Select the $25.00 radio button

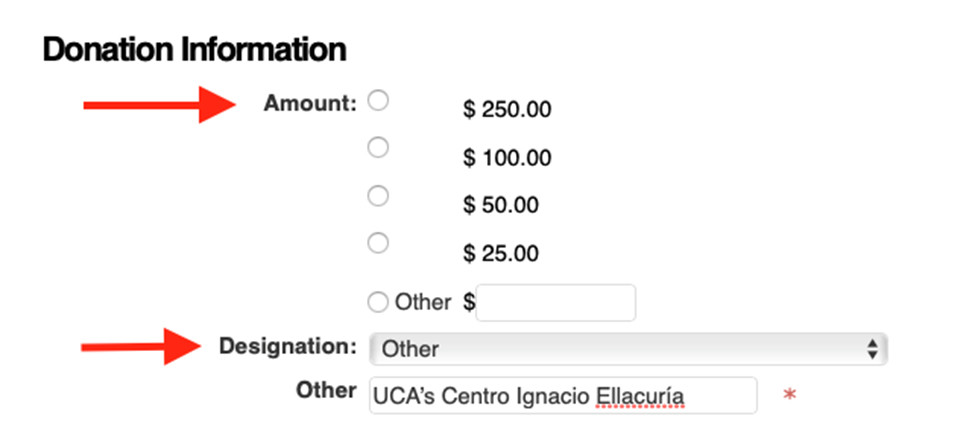tap(378, 243)
